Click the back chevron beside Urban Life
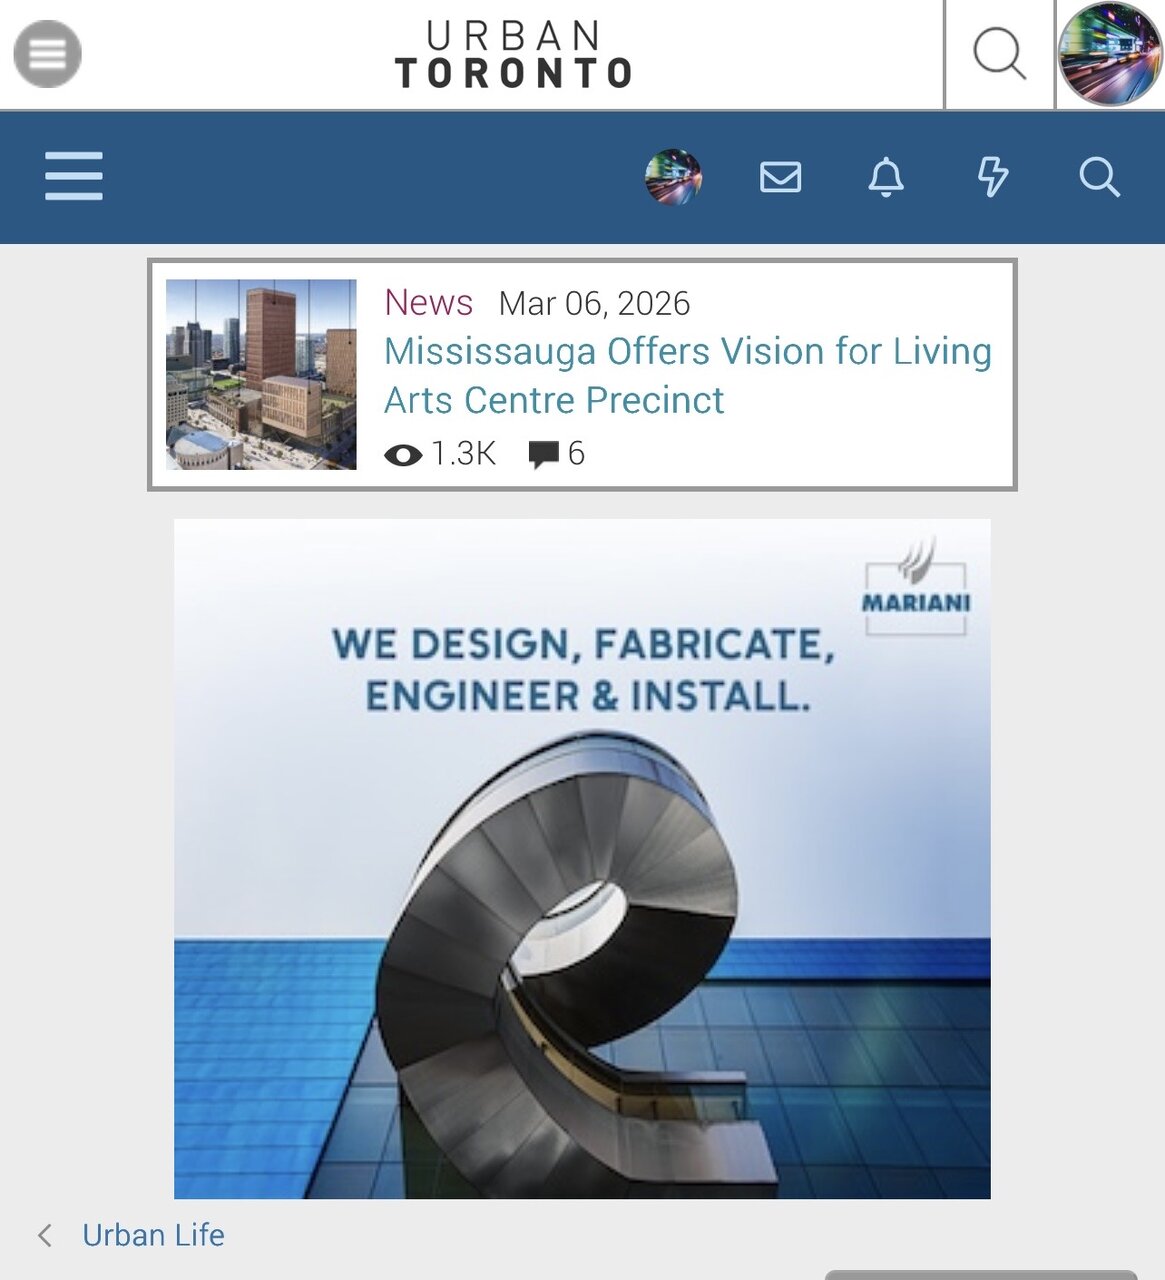The height and width of the screenshot is (1280, 1165). click(x=45, y=1235)
